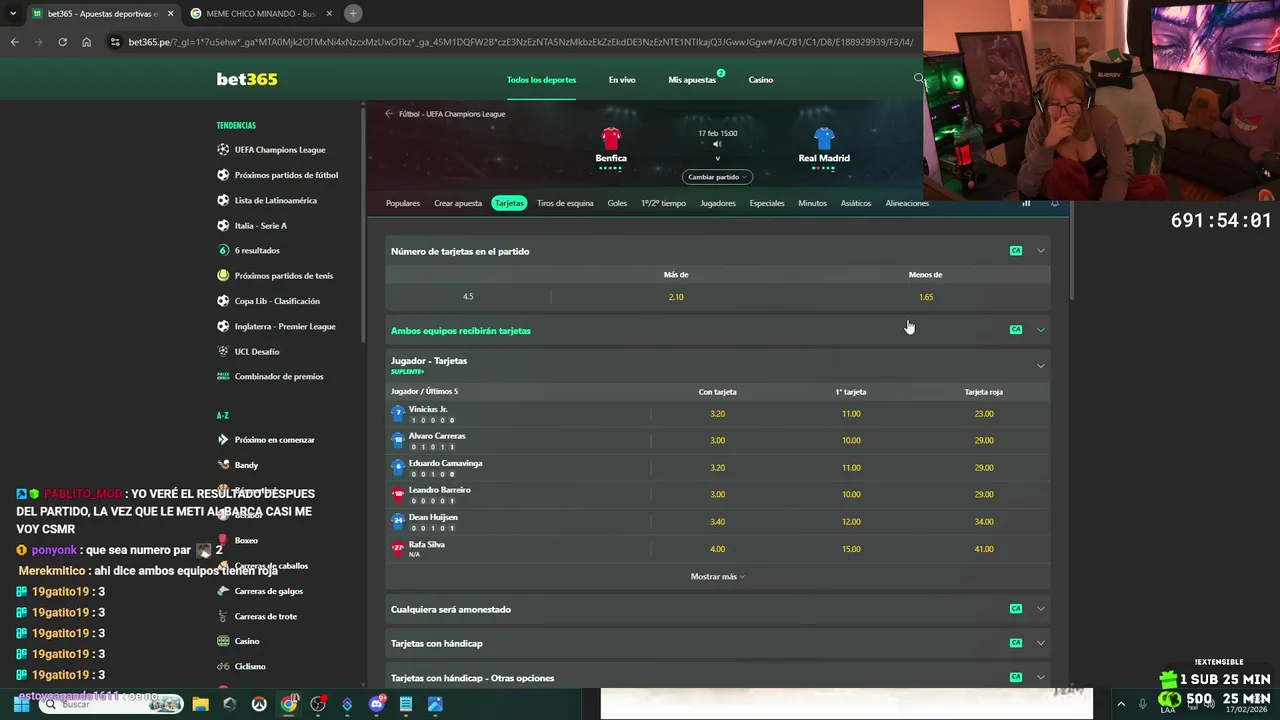1280x720 pixels.
Task: Reload the page in browser toolbar
Action: [62, 42]
